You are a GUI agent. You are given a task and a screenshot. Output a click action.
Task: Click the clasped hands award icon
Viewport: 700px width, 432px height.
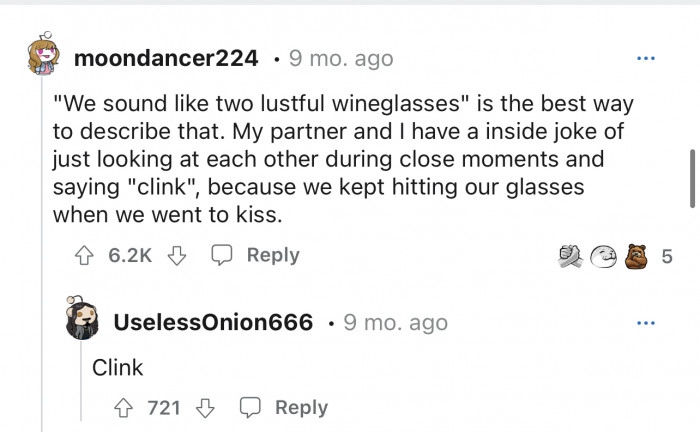(x=572, y=257)
